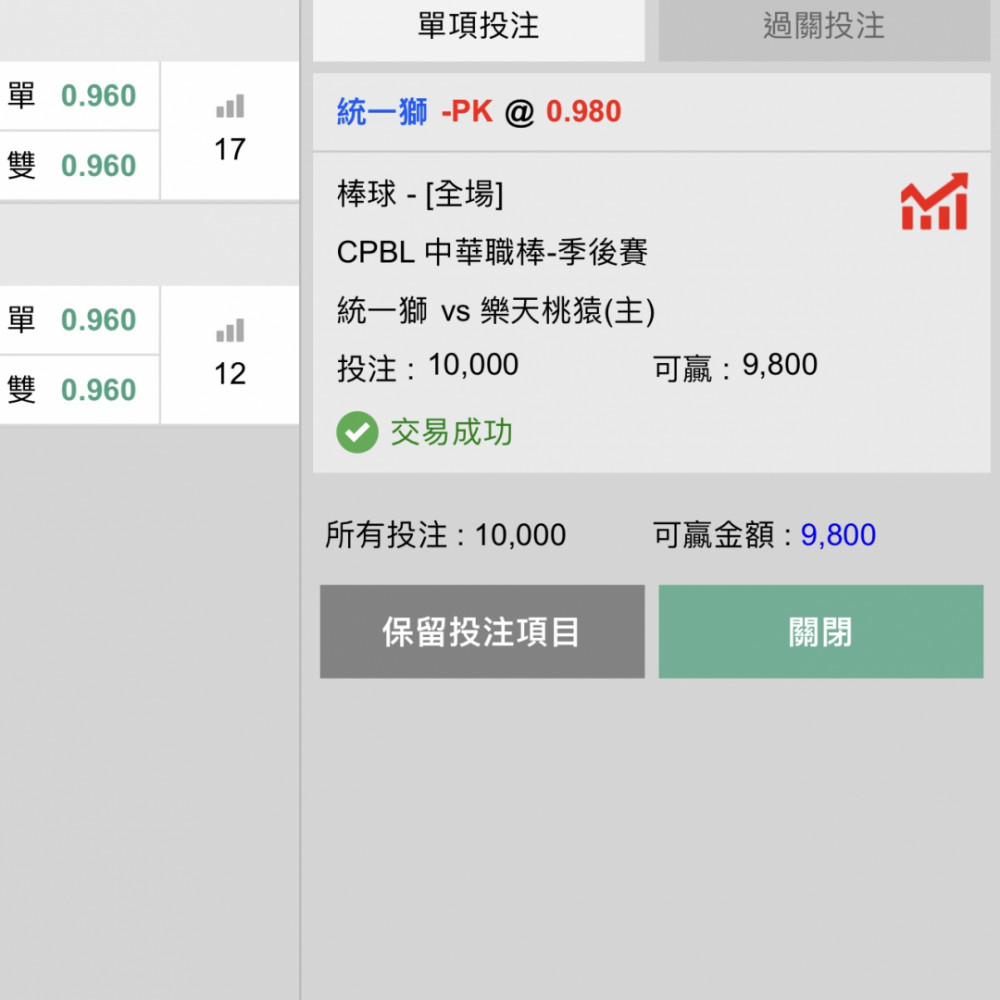
Task: Click the 棒球 - [全場] text
Action: [x=420, y=194]
